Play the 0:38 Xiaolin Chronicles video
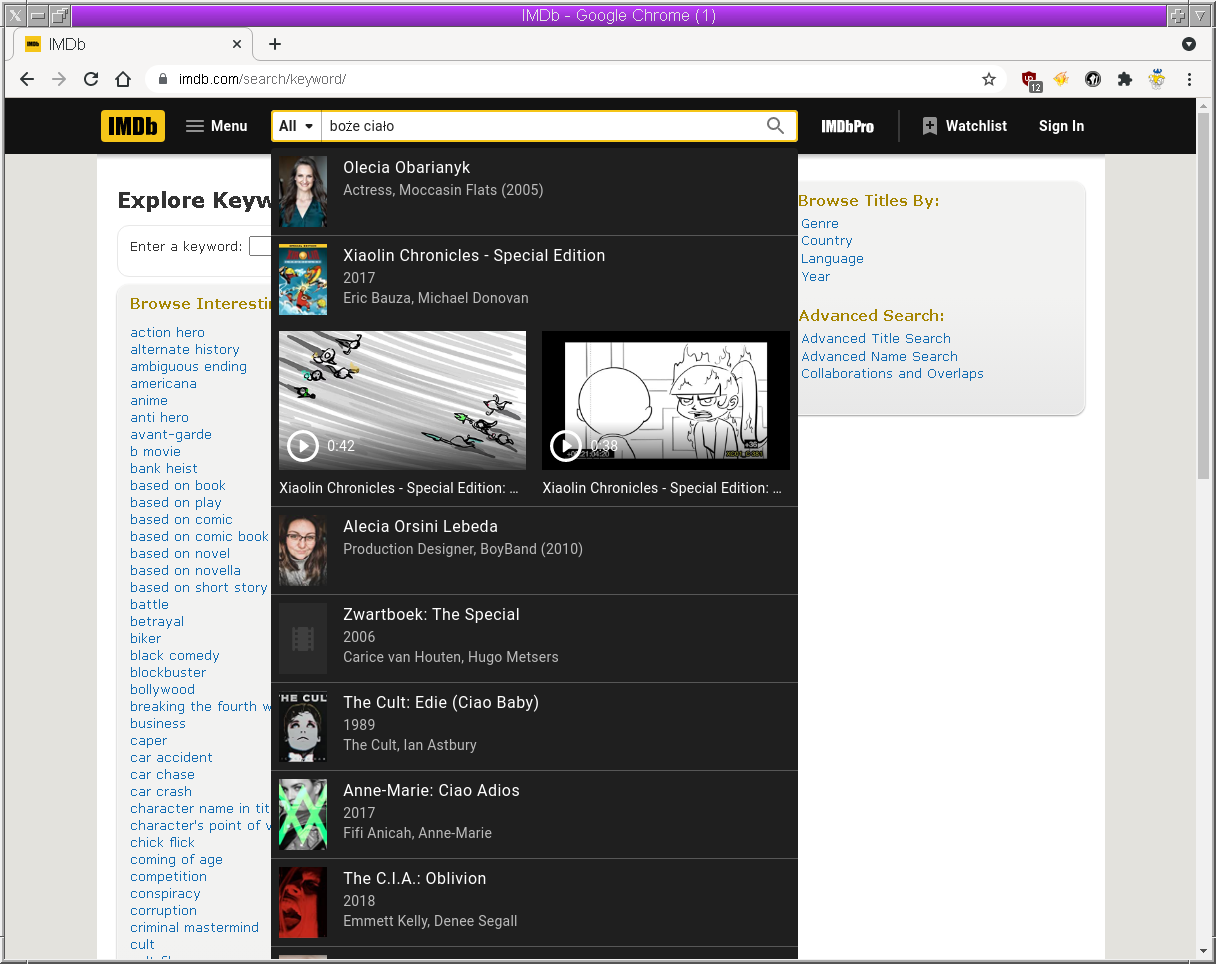1216x964 pixels. tap(666, 400)
